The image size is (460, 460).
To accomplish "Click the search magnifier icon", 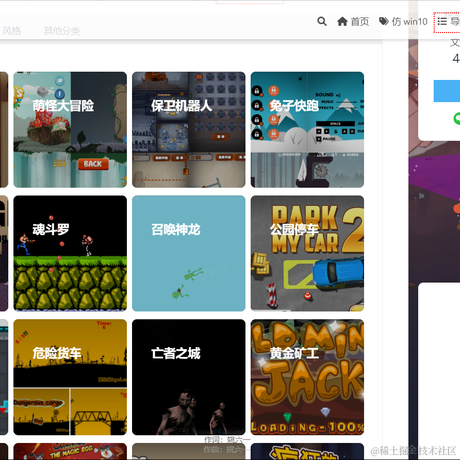I will coord(322,22).
